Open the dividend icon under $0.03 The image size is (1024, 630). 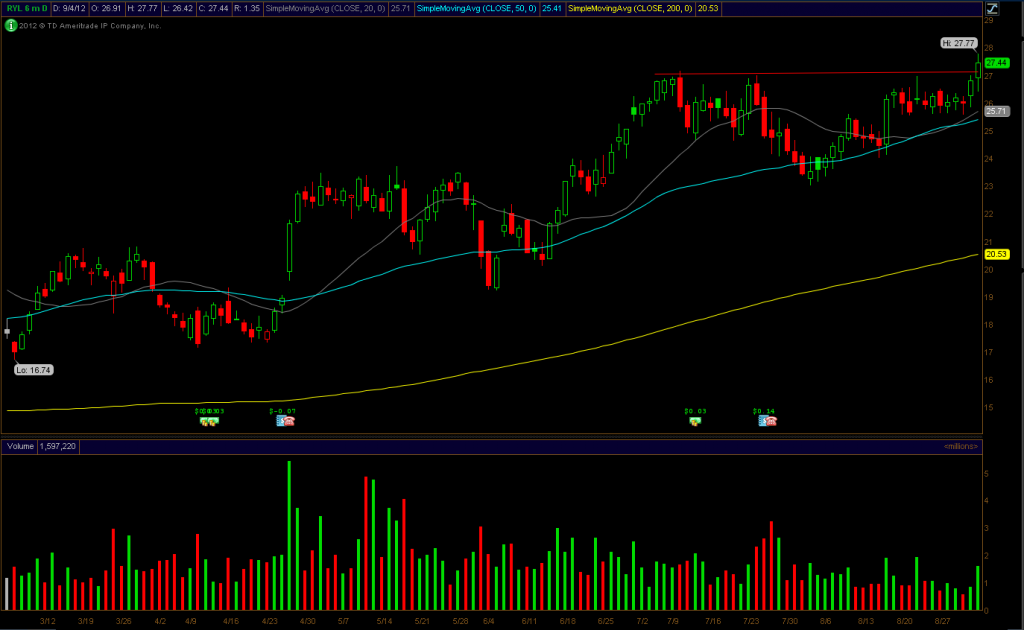pyautogui.click(x=695, y=421)
